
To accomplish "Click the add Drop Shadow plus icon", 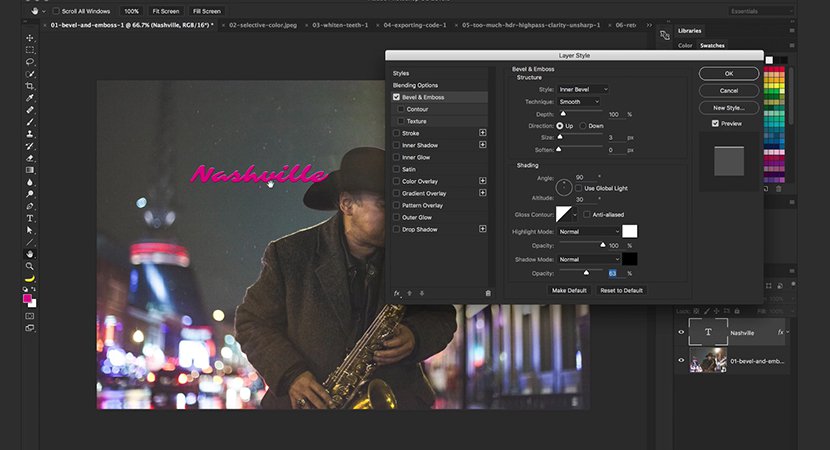I will 483,229.
